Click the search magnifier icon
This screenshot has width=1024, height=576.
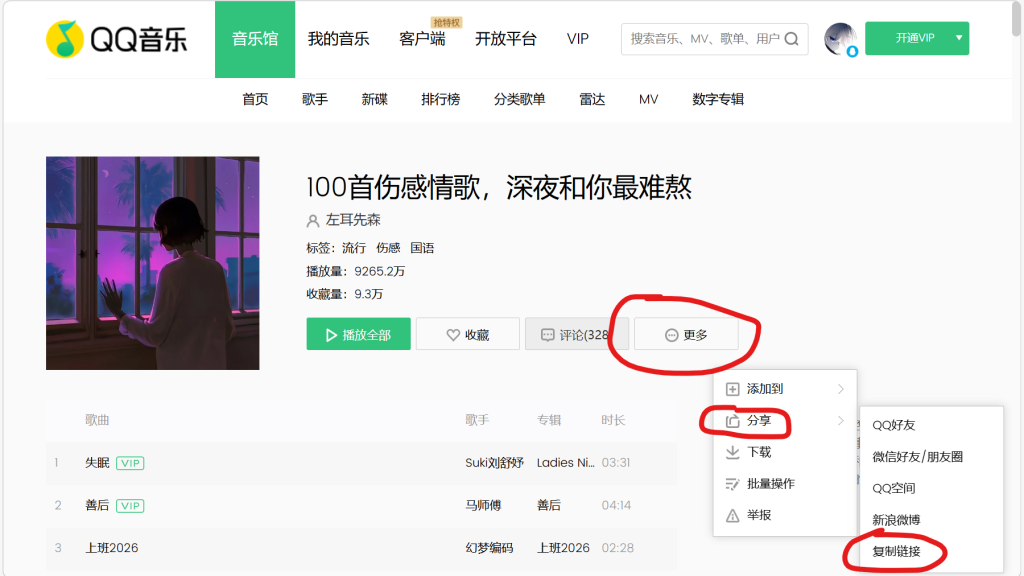791,39
